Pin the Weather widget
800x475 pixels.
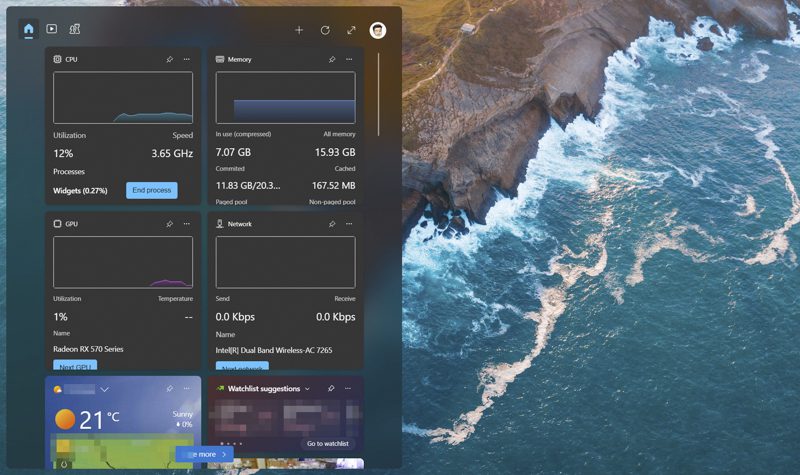[169, 388]
